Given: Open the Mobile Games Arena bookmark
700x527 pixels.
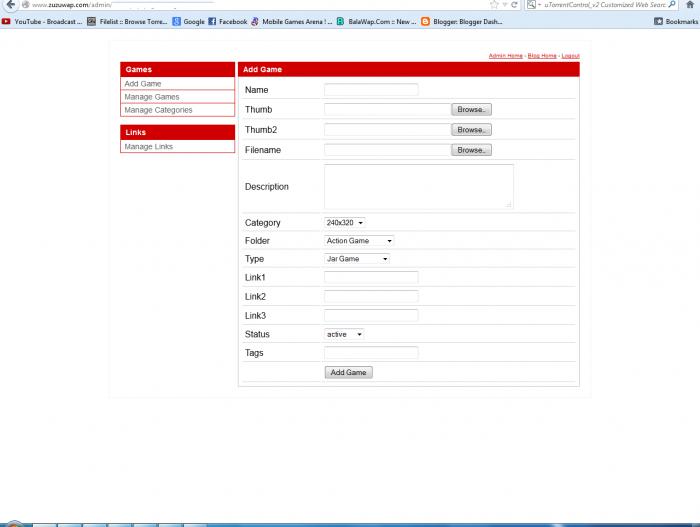Looking at the screenshot, I should tap(292, 21).
